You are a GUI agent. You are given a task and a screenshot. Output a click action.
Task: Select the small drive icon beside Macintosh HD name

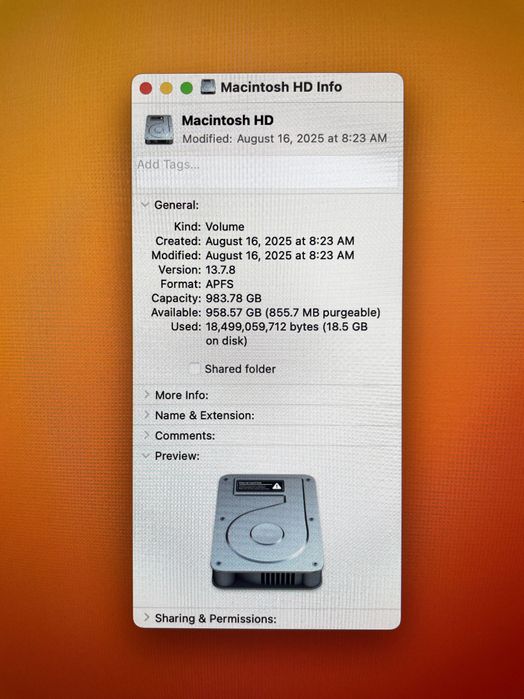[x=159, y=130]
